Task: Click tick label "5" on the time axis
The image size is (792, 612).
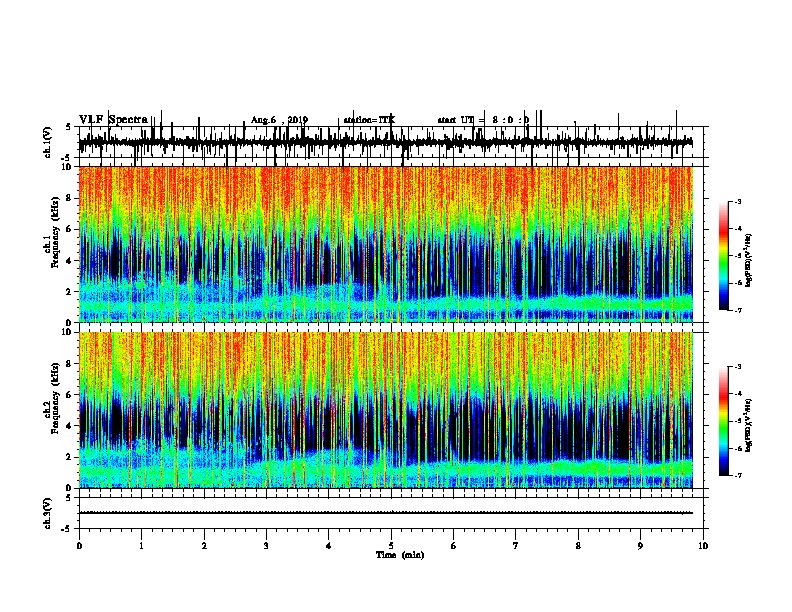Action: pyautogui.click(x=391, y=546)
